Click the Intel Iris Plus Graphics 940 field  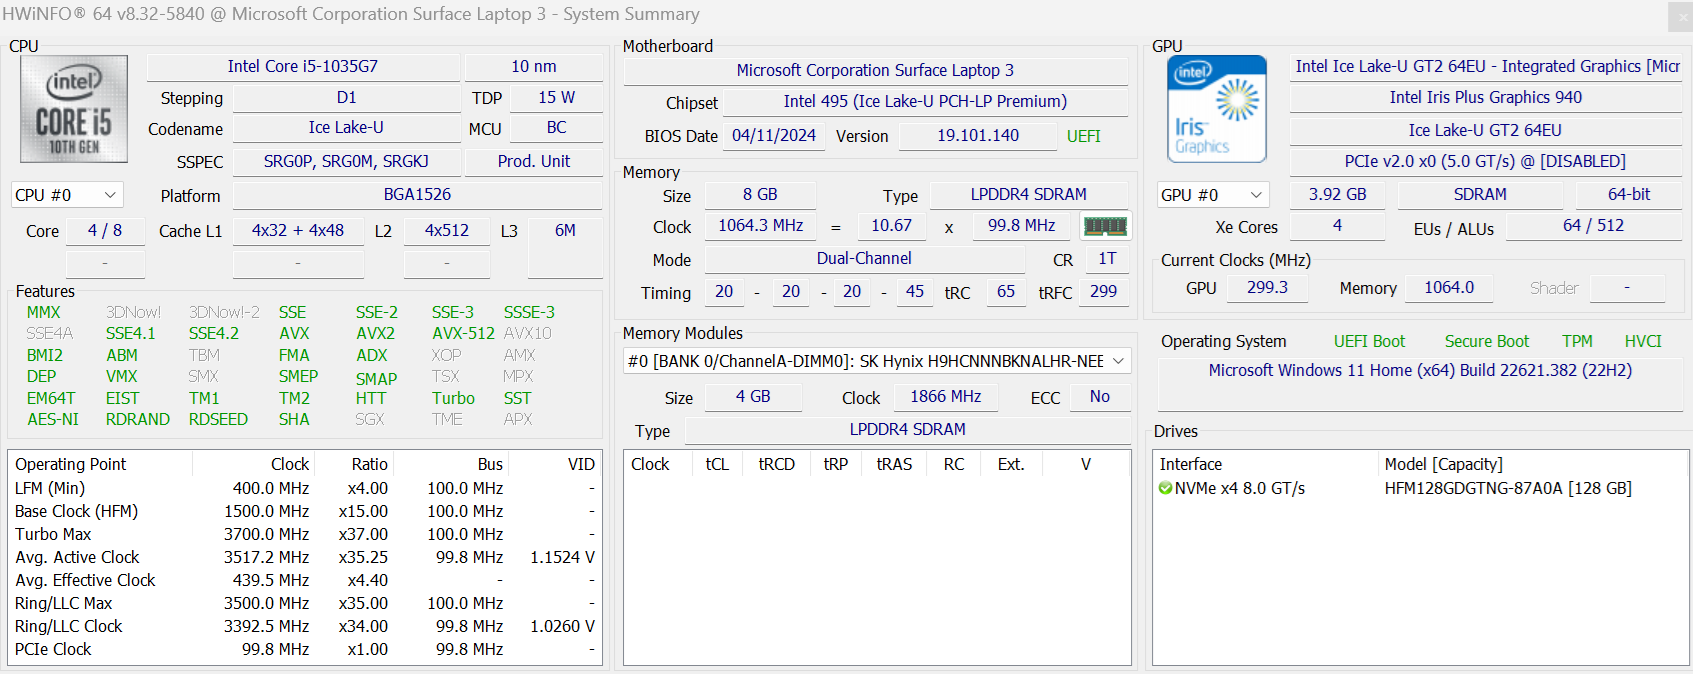coord(1485,98)
